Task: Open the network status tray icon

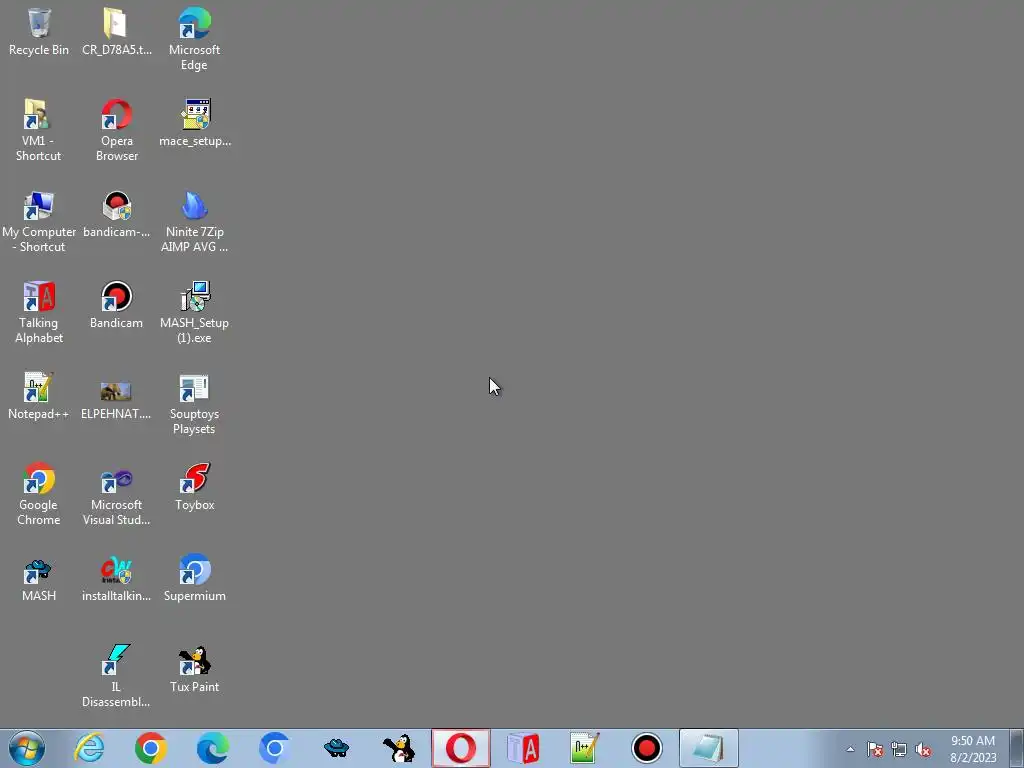Action: [x=899, y=749]
